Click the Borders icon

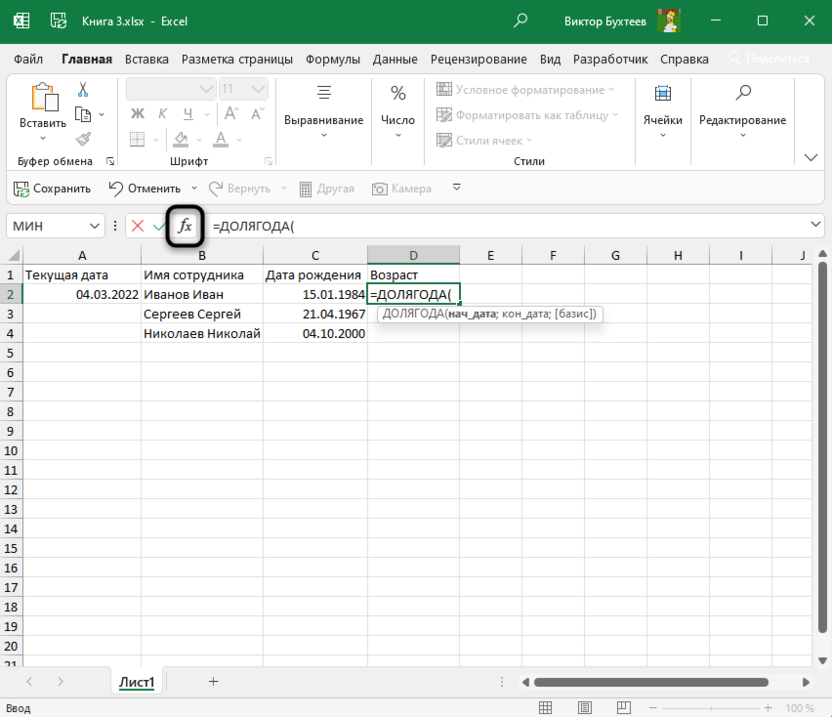(x=137, y=140)
